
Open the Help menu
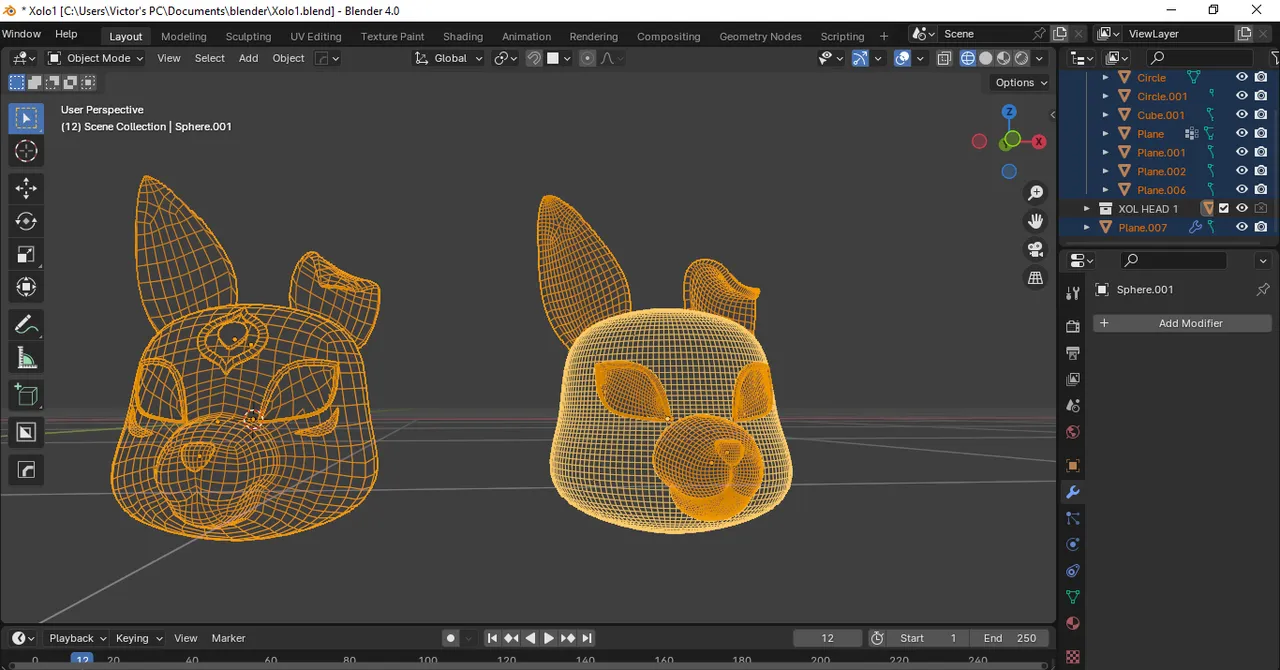(x=66, y=34)
